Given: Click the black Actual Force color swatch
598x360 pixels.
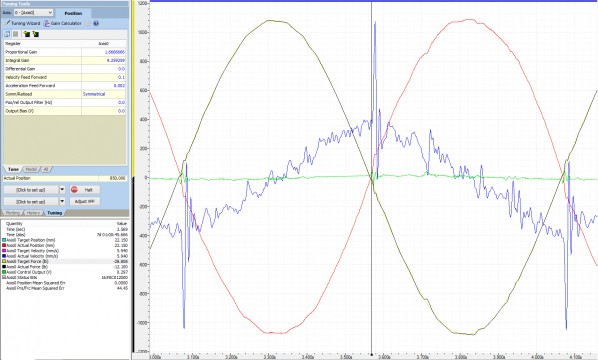Looking at the screenshot, I should point(4,267).
